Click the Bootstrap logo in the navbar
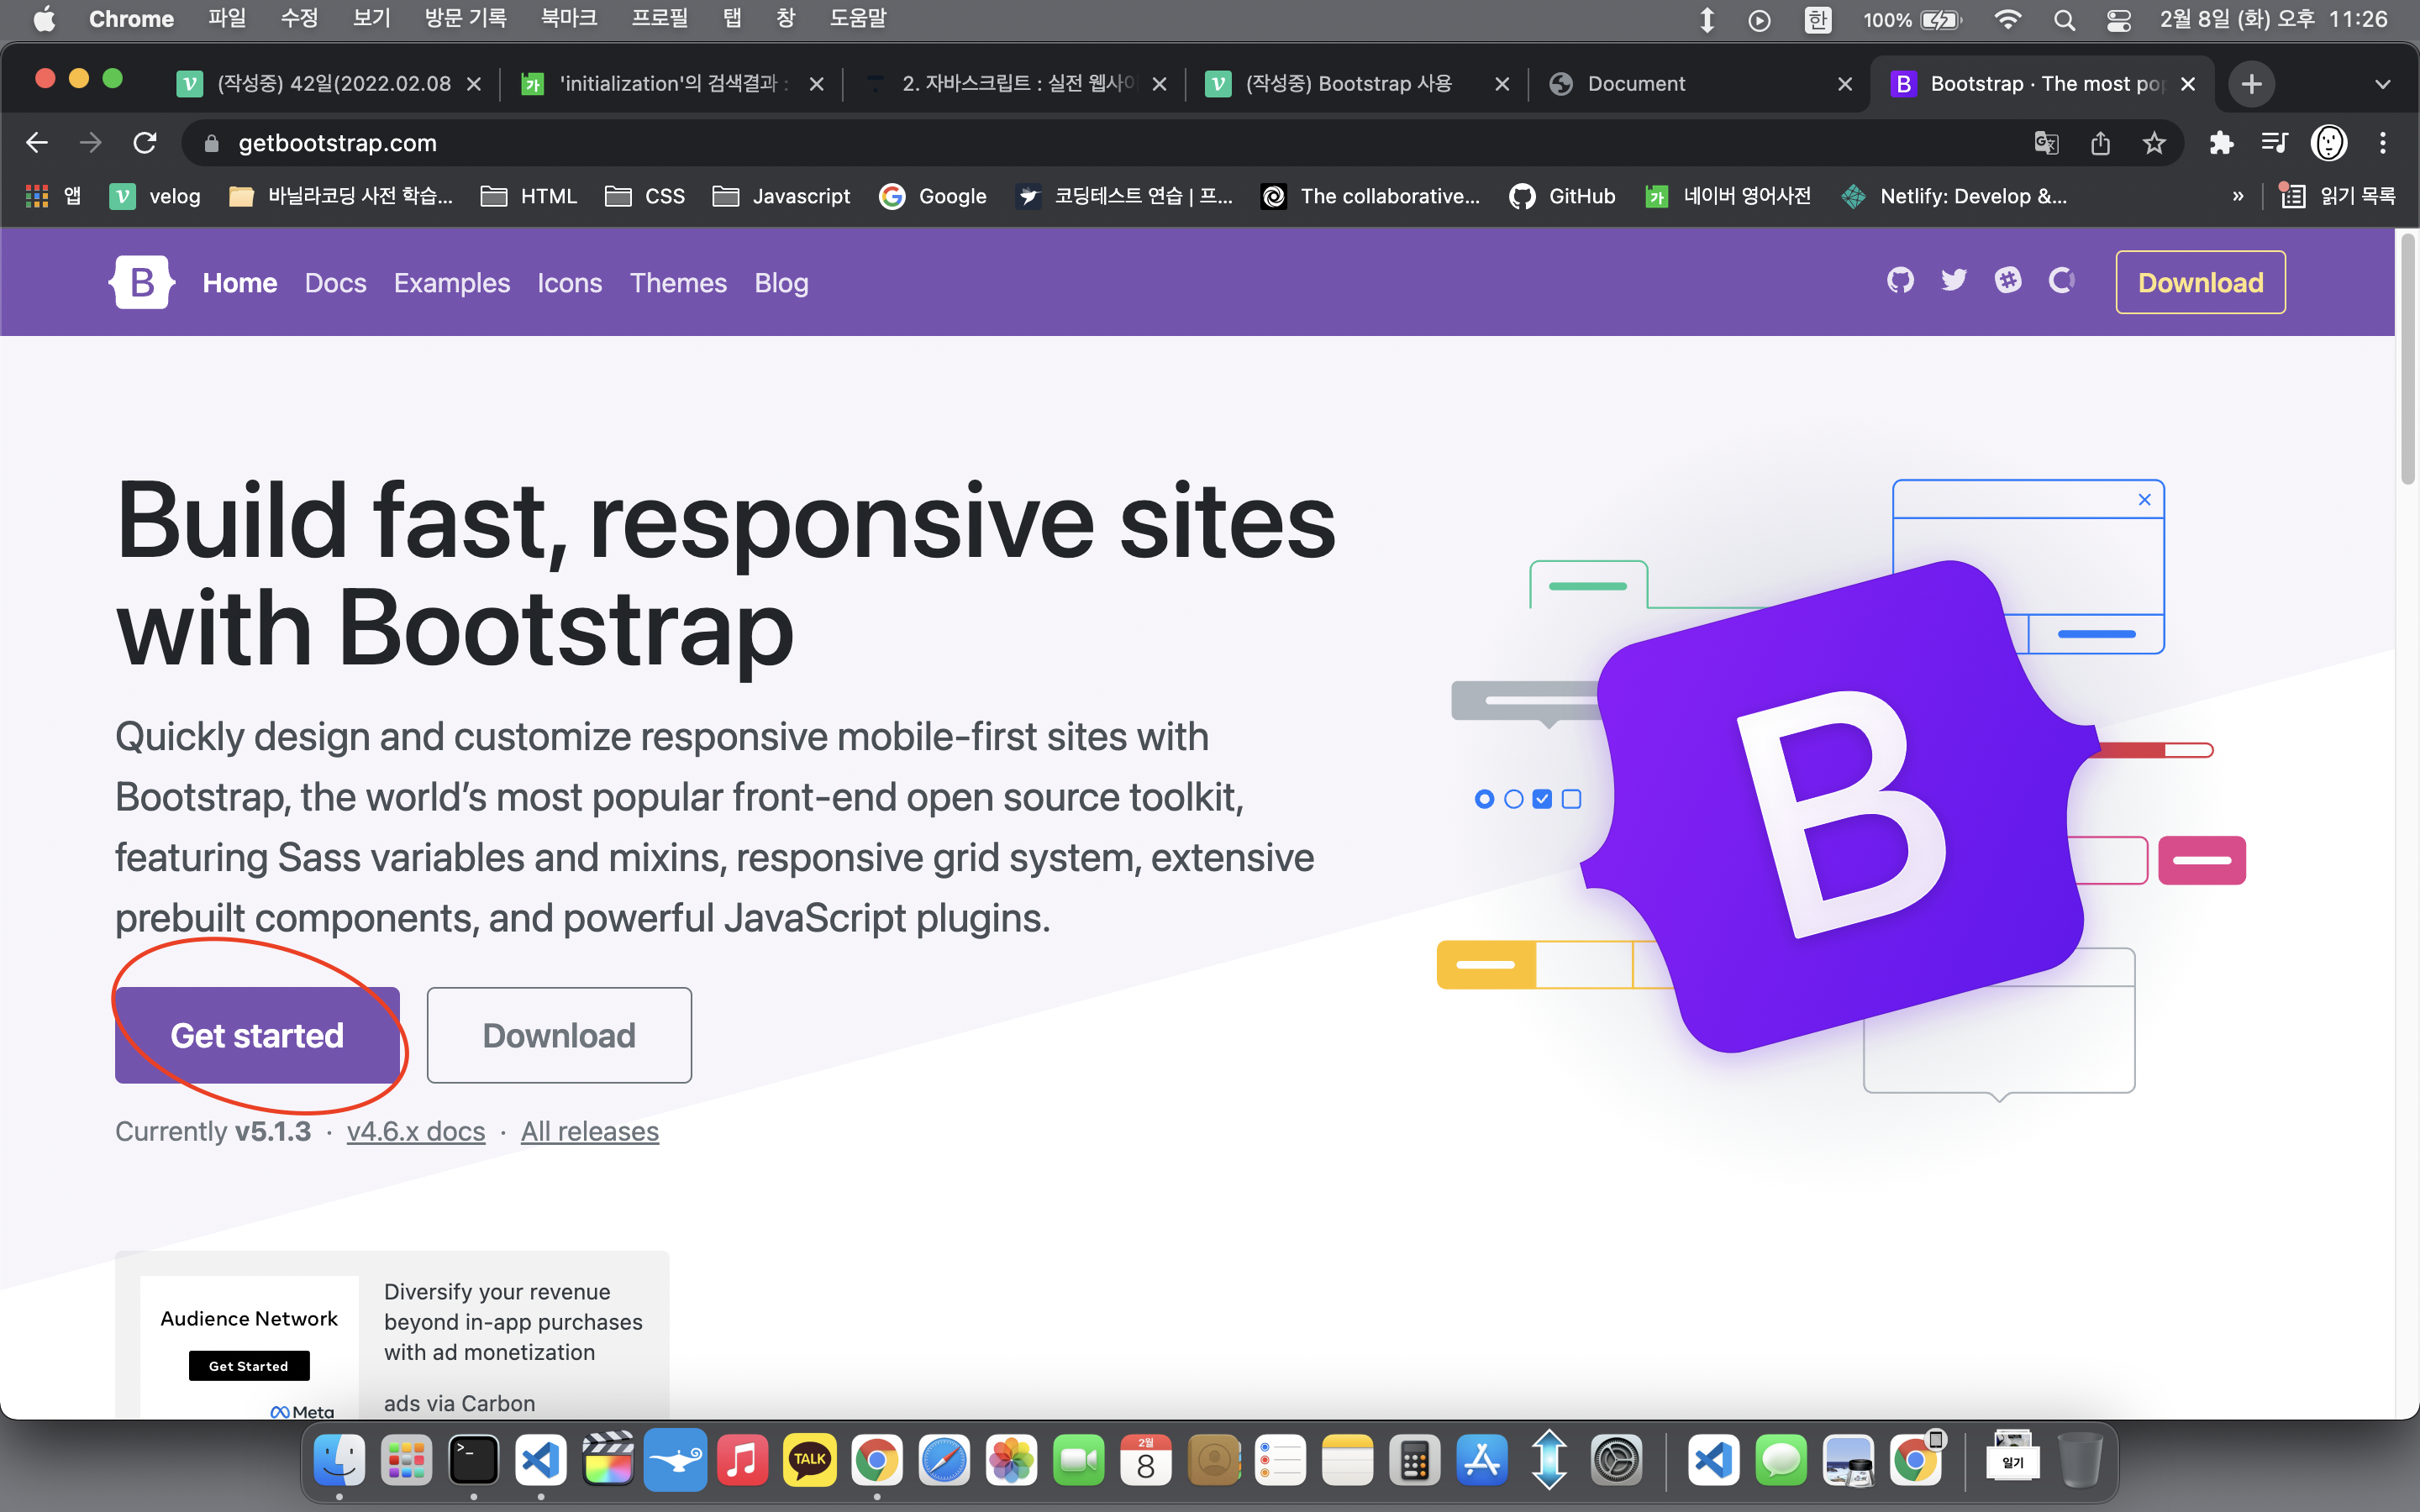This screenshot has height=1512, width=2420. coord(142,282)
